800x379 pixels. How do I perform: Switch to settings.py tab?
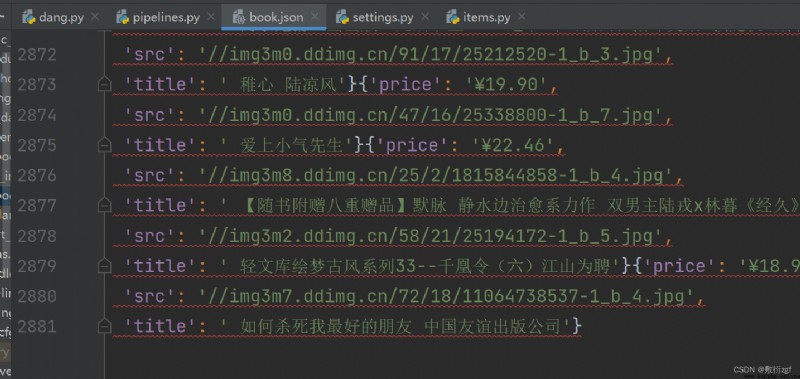pos(382,17)
